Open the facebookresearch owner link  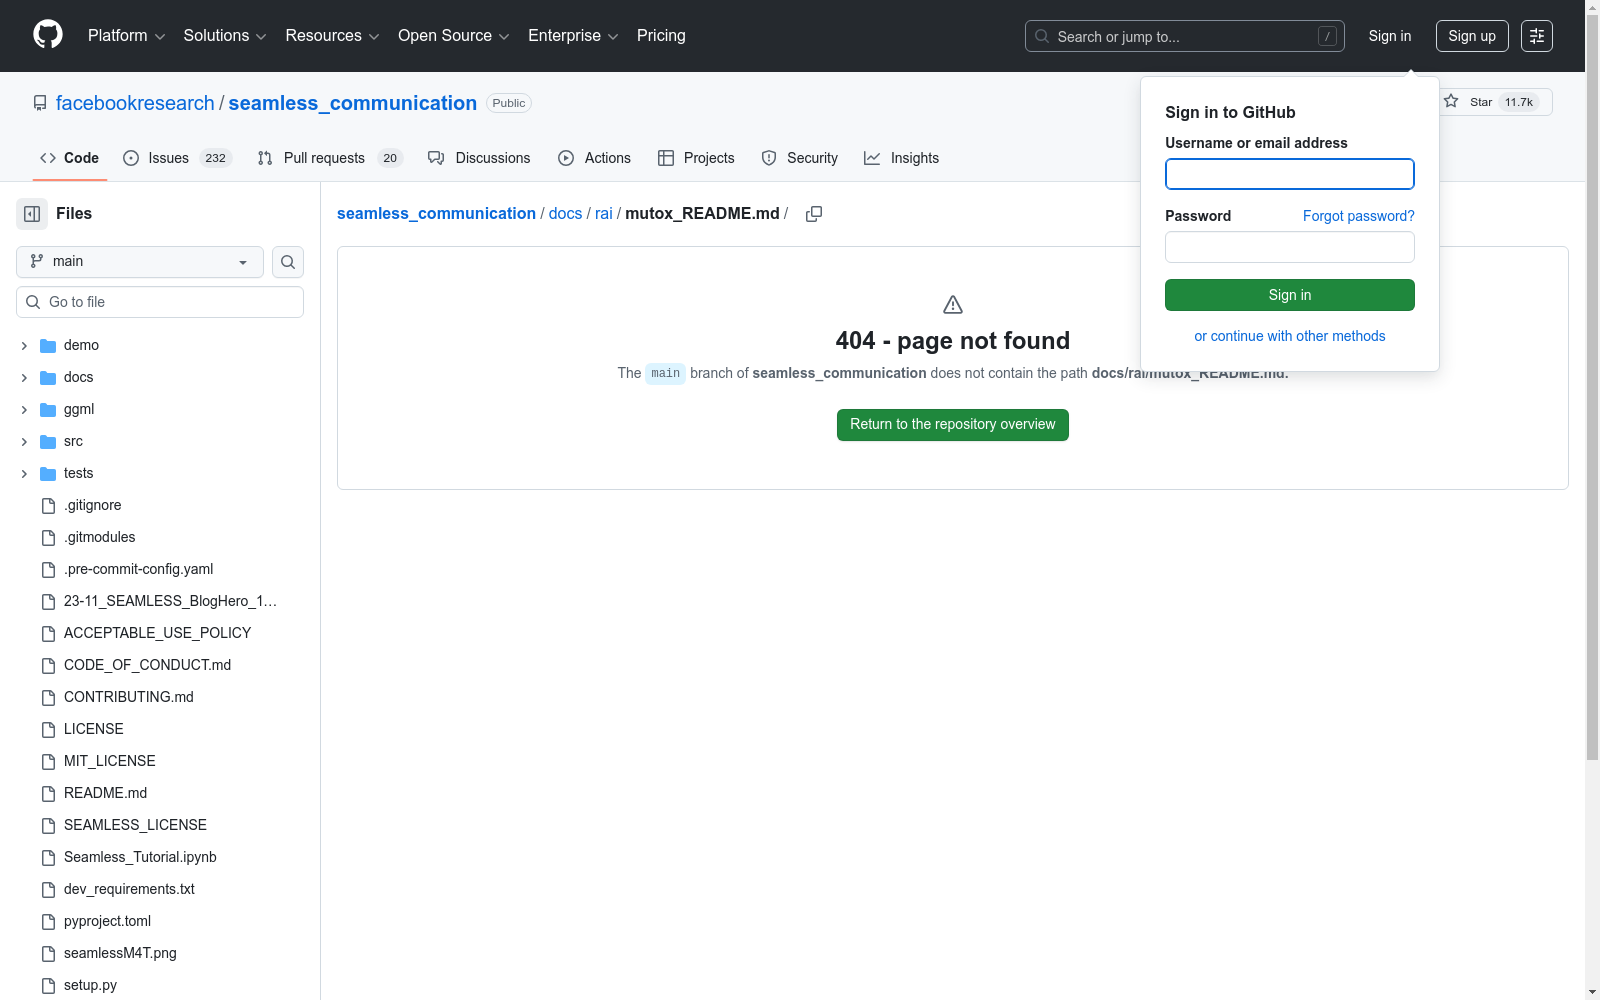coord(135,103)
